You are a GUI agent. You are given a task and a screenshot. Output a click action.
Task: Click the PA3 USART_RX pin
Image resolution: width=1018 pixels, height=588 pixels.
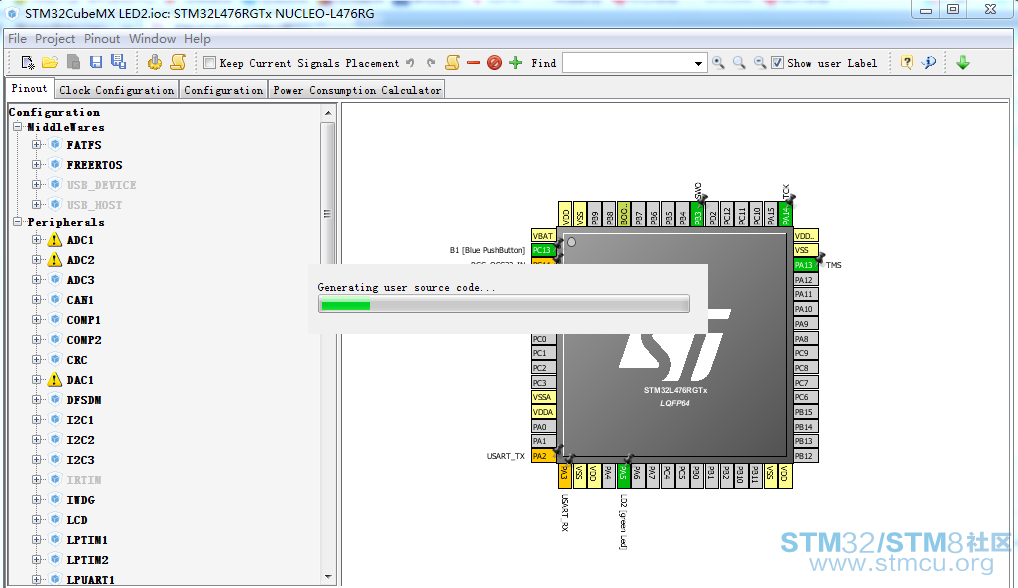pyautogui.click(x=564, y=475)
